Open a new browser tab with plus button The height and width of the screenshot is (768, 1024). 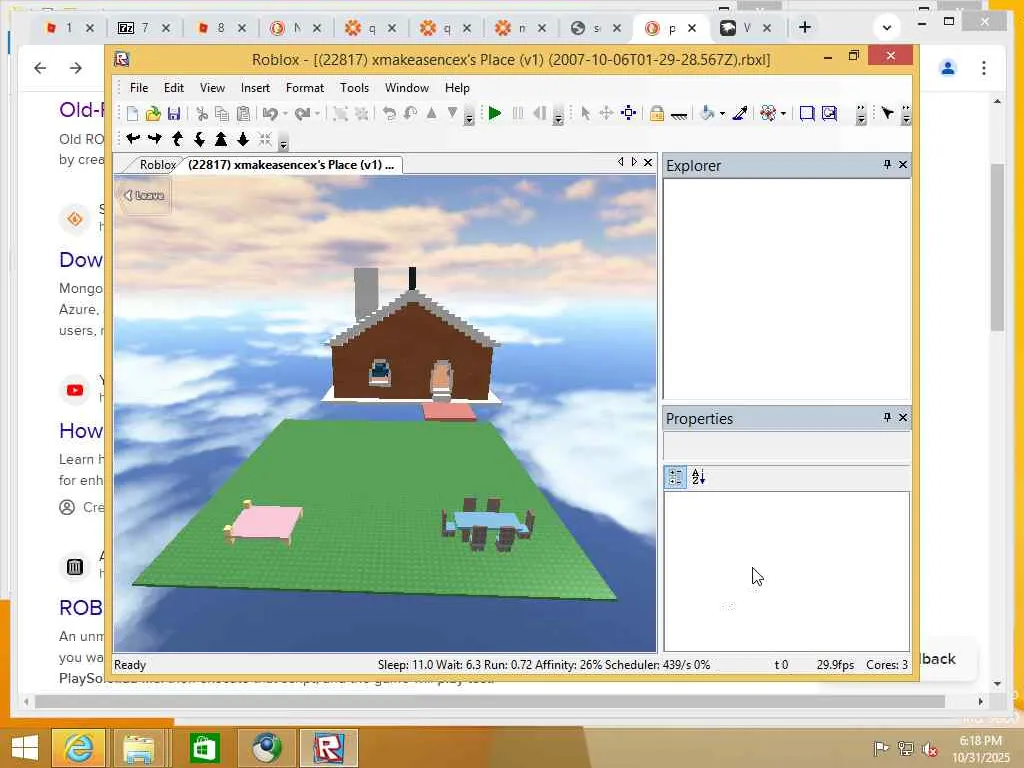805,27
